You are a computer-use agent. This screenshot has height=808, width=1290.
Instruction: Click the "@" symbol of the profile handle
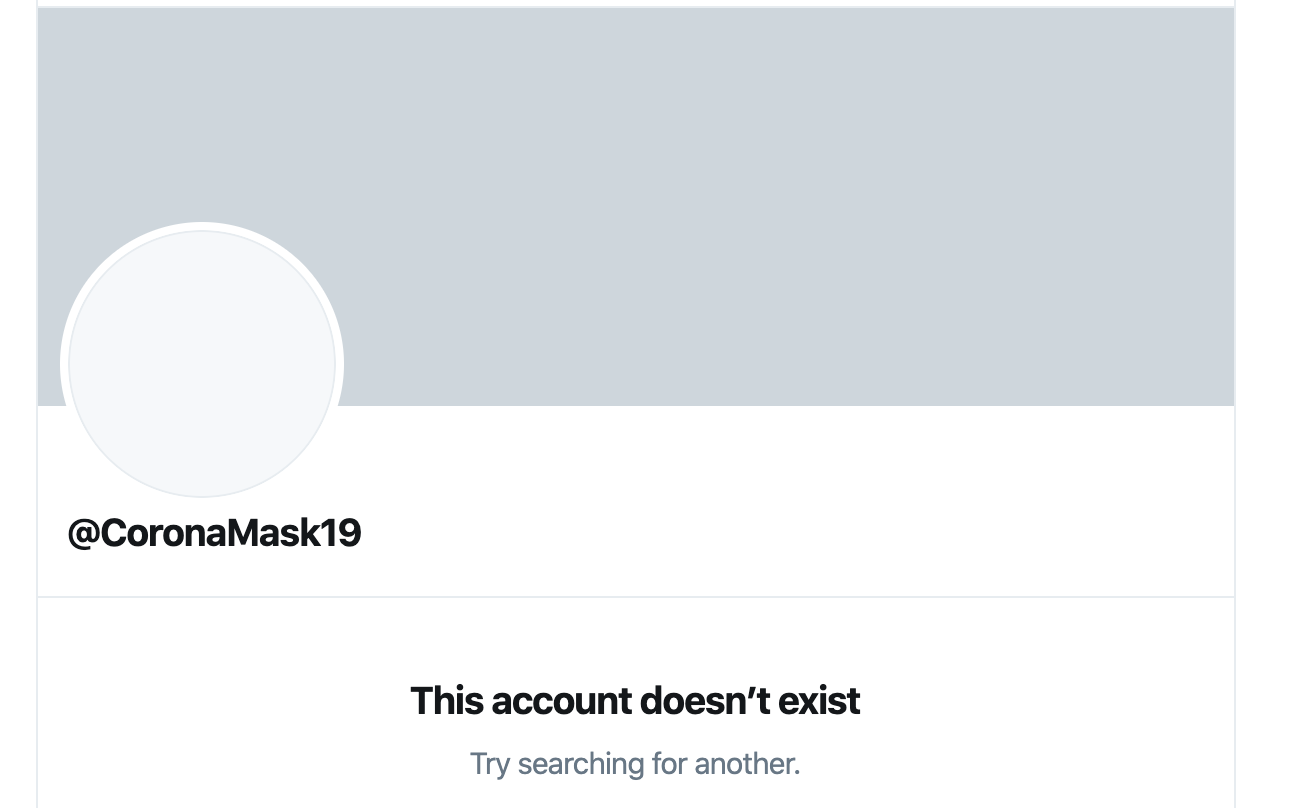click(84, 534)
